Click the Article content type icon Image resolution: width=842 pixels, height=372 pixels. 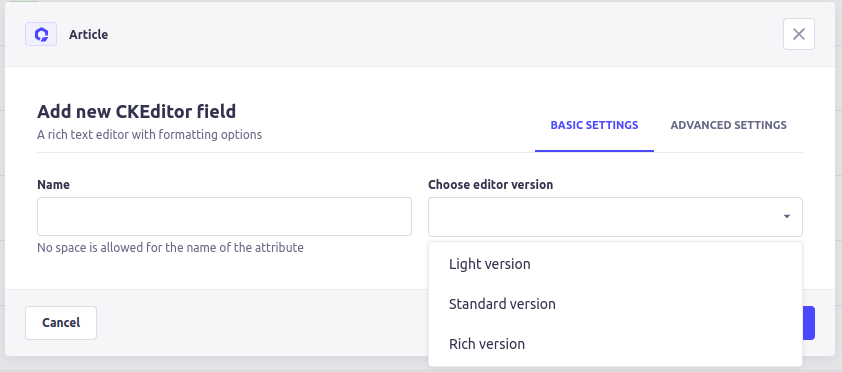coord(41,34)
